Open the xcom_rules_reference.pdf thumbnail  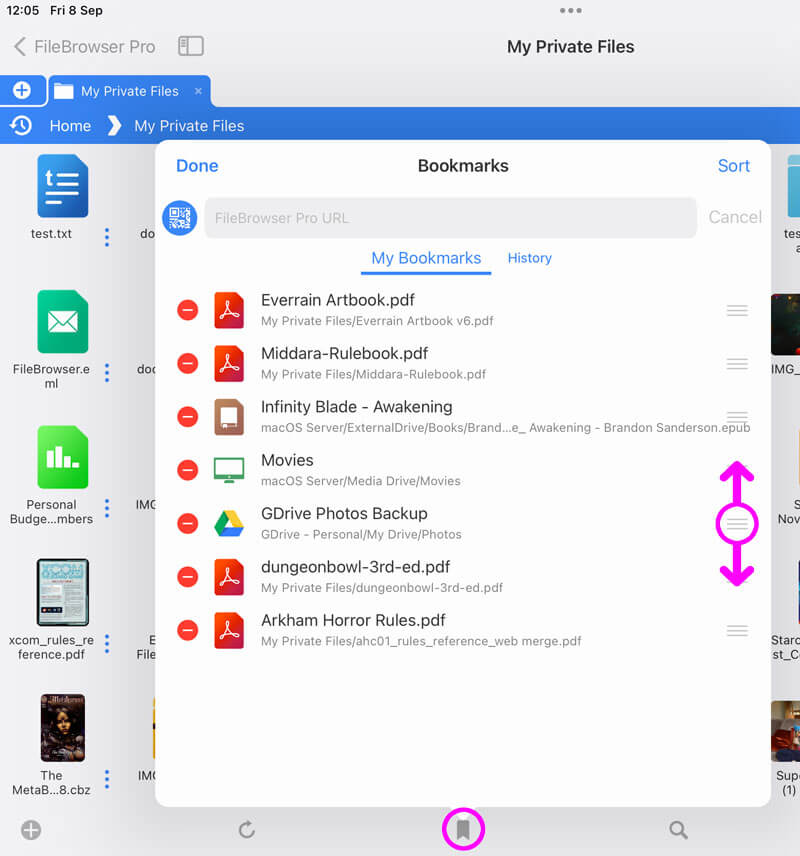point(63,592)
